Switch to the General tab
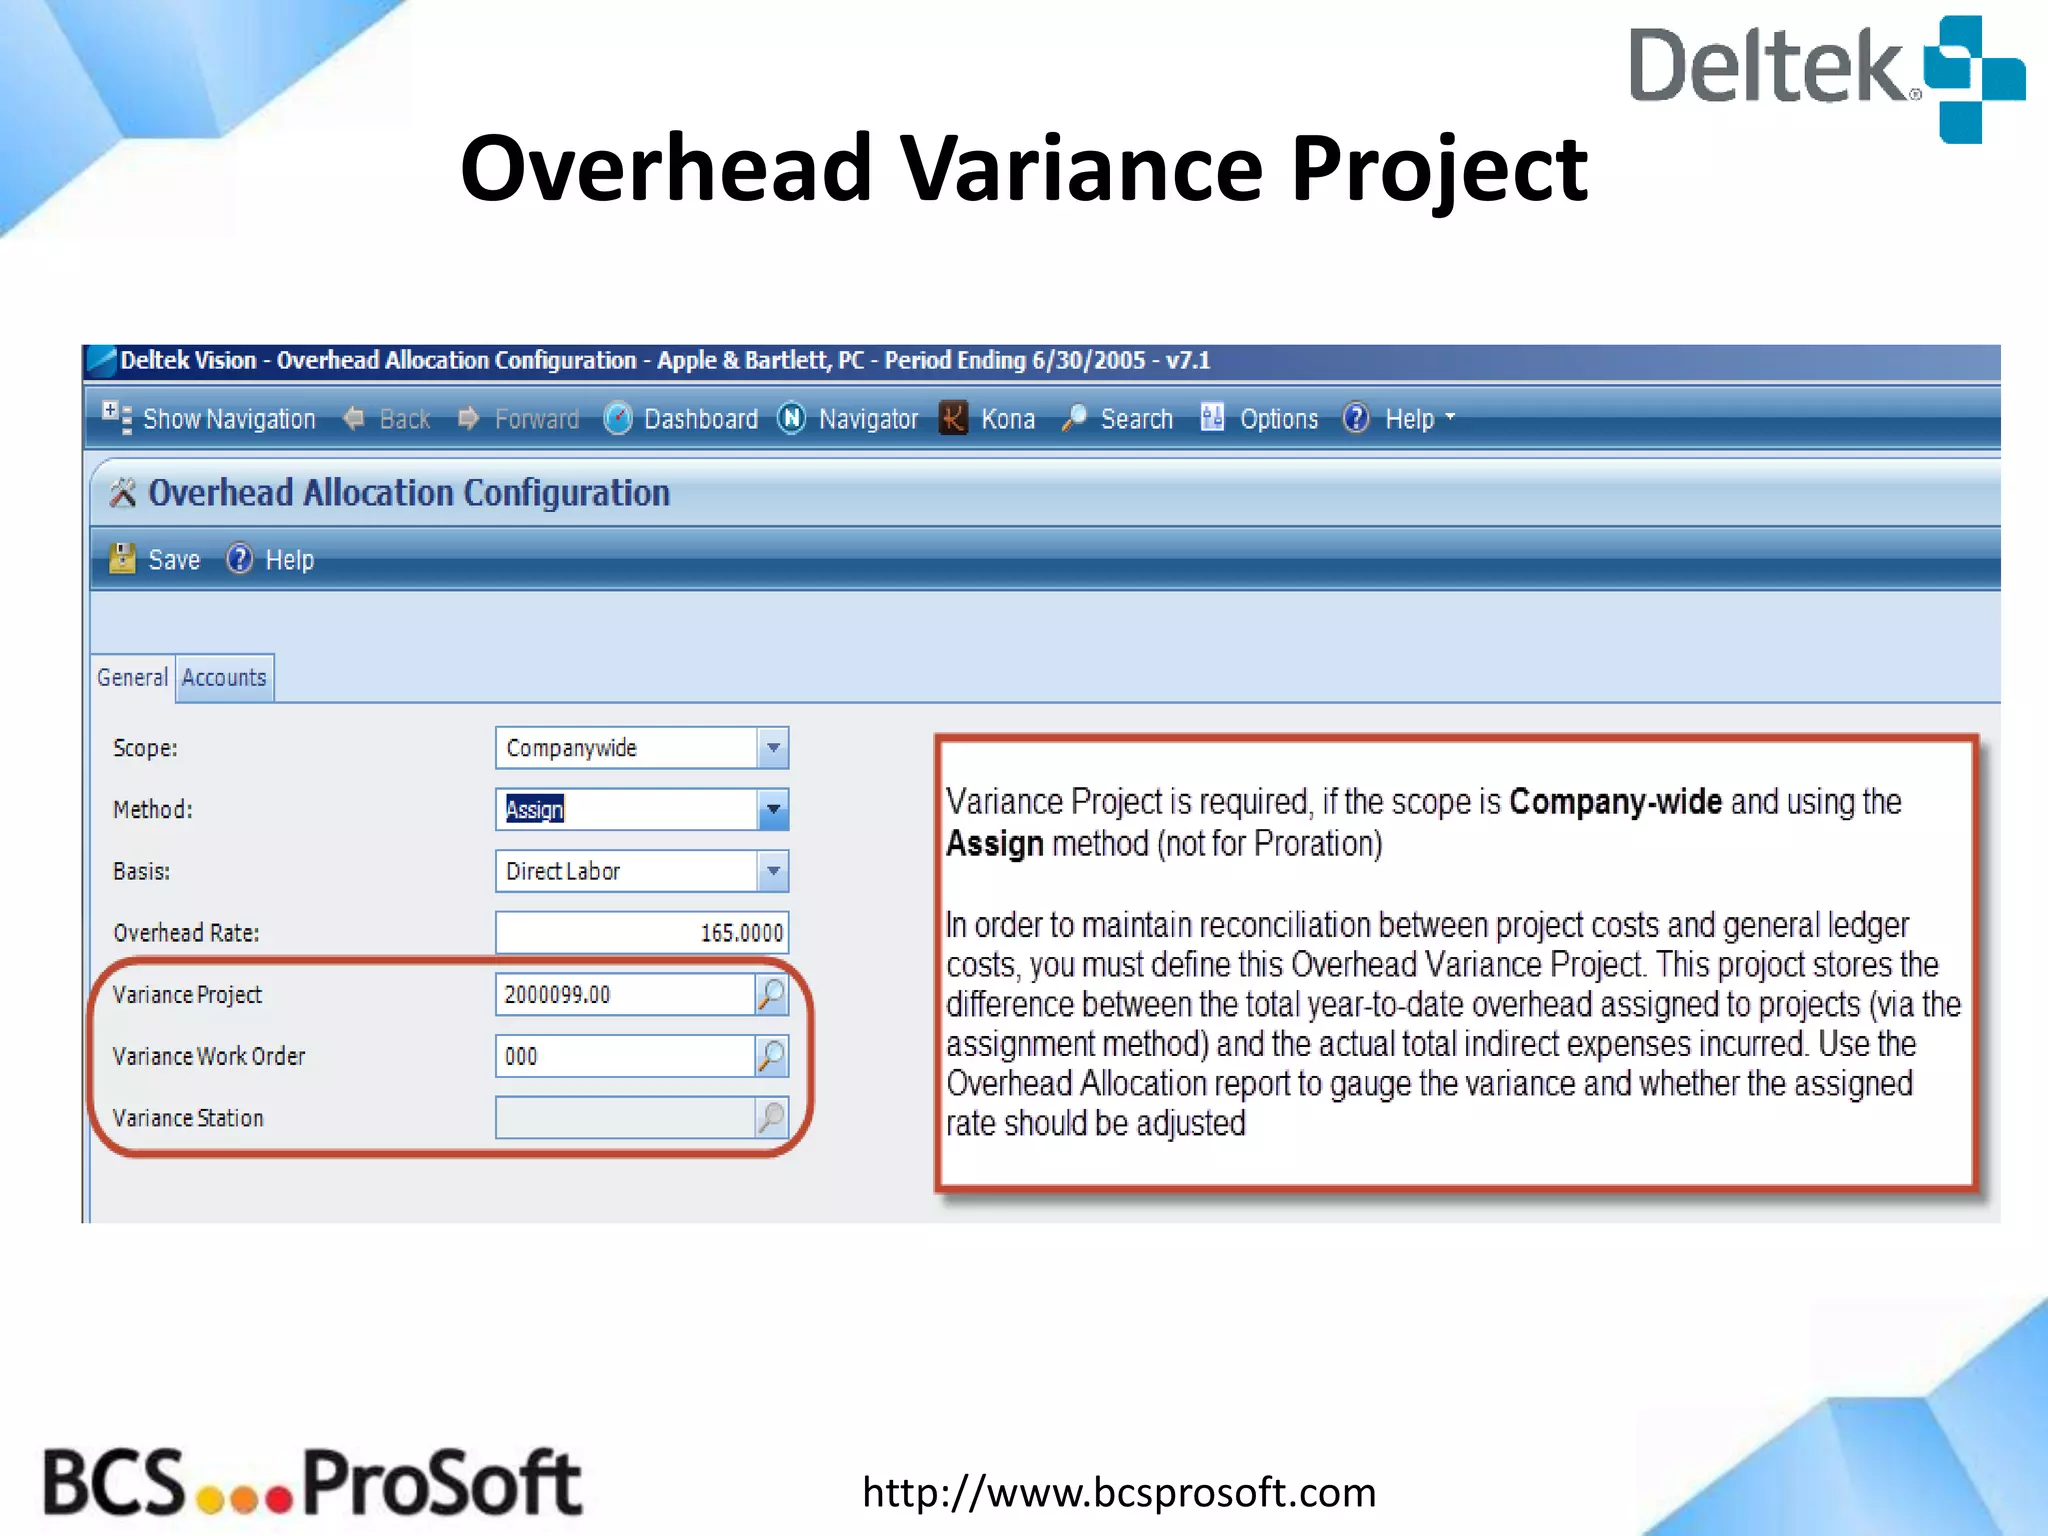 click(x=133, y=678)
